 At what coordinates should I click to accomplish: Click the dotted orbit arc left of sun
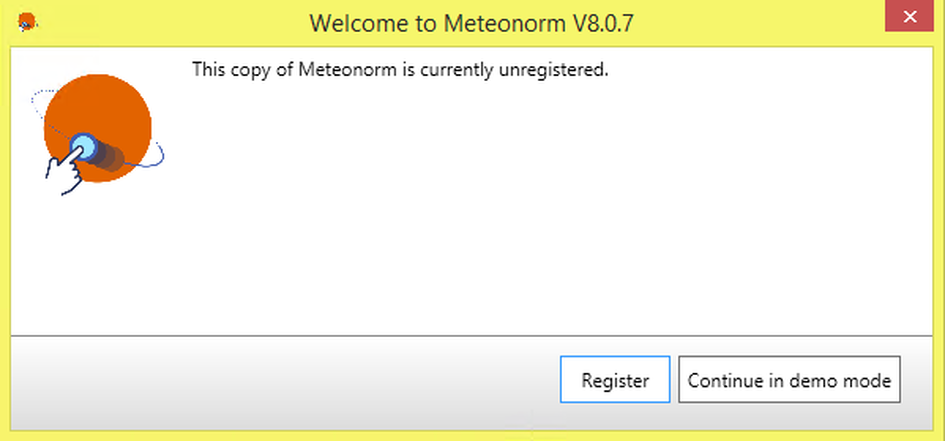click(x=36, y=98)
